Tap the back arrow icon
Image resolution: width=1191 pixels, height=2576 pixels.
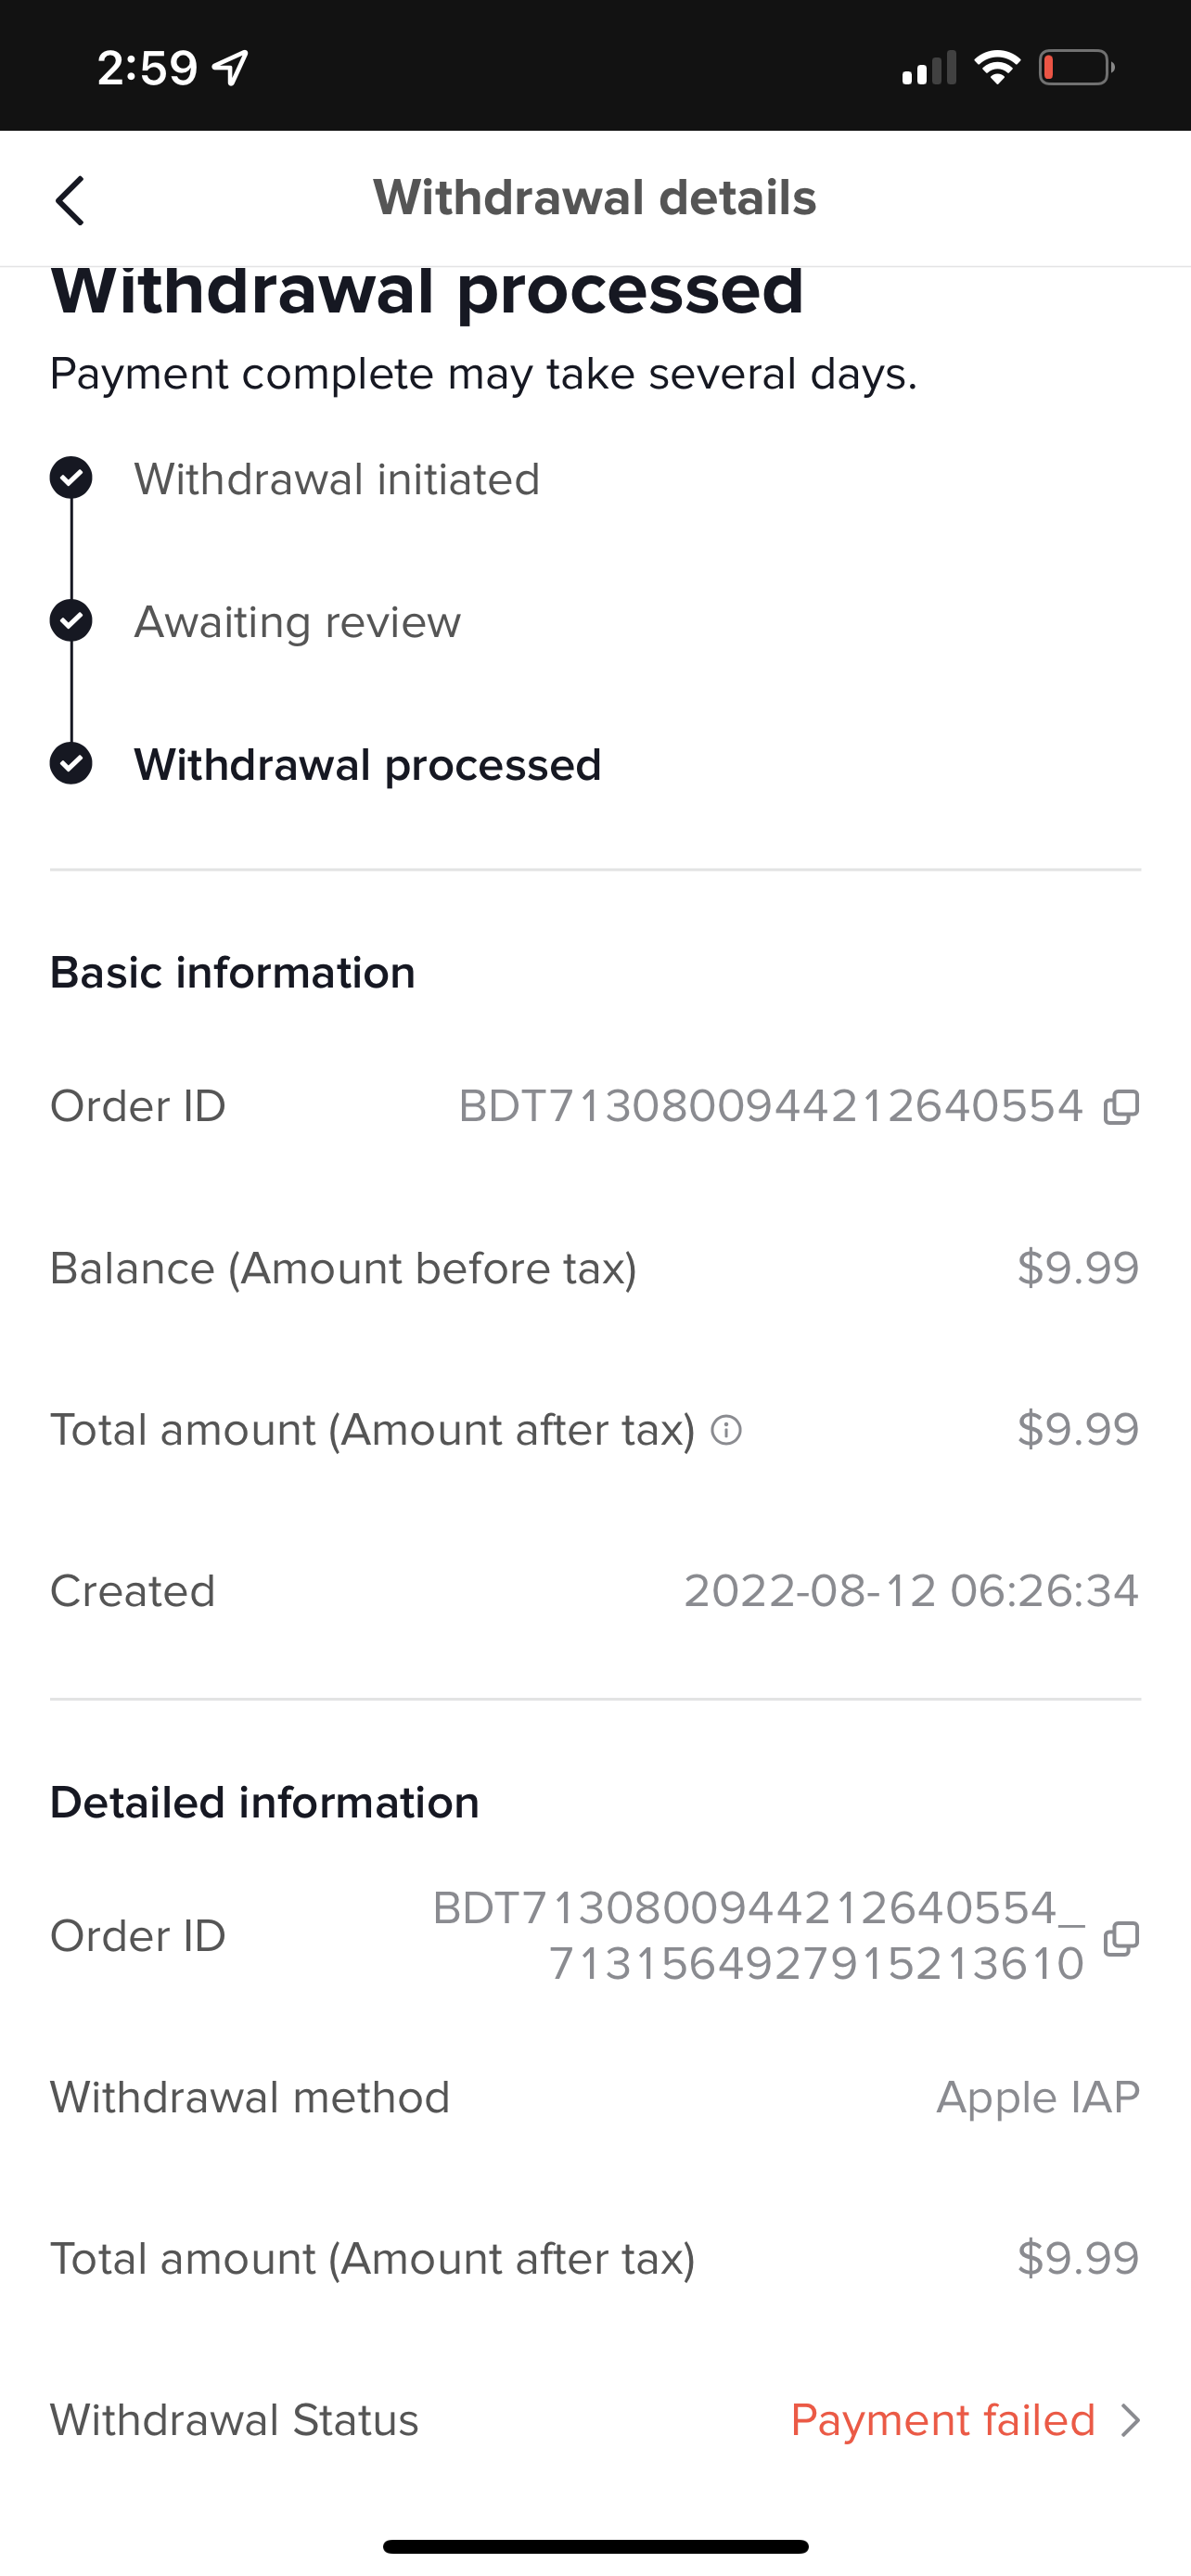tap(70, 200)
